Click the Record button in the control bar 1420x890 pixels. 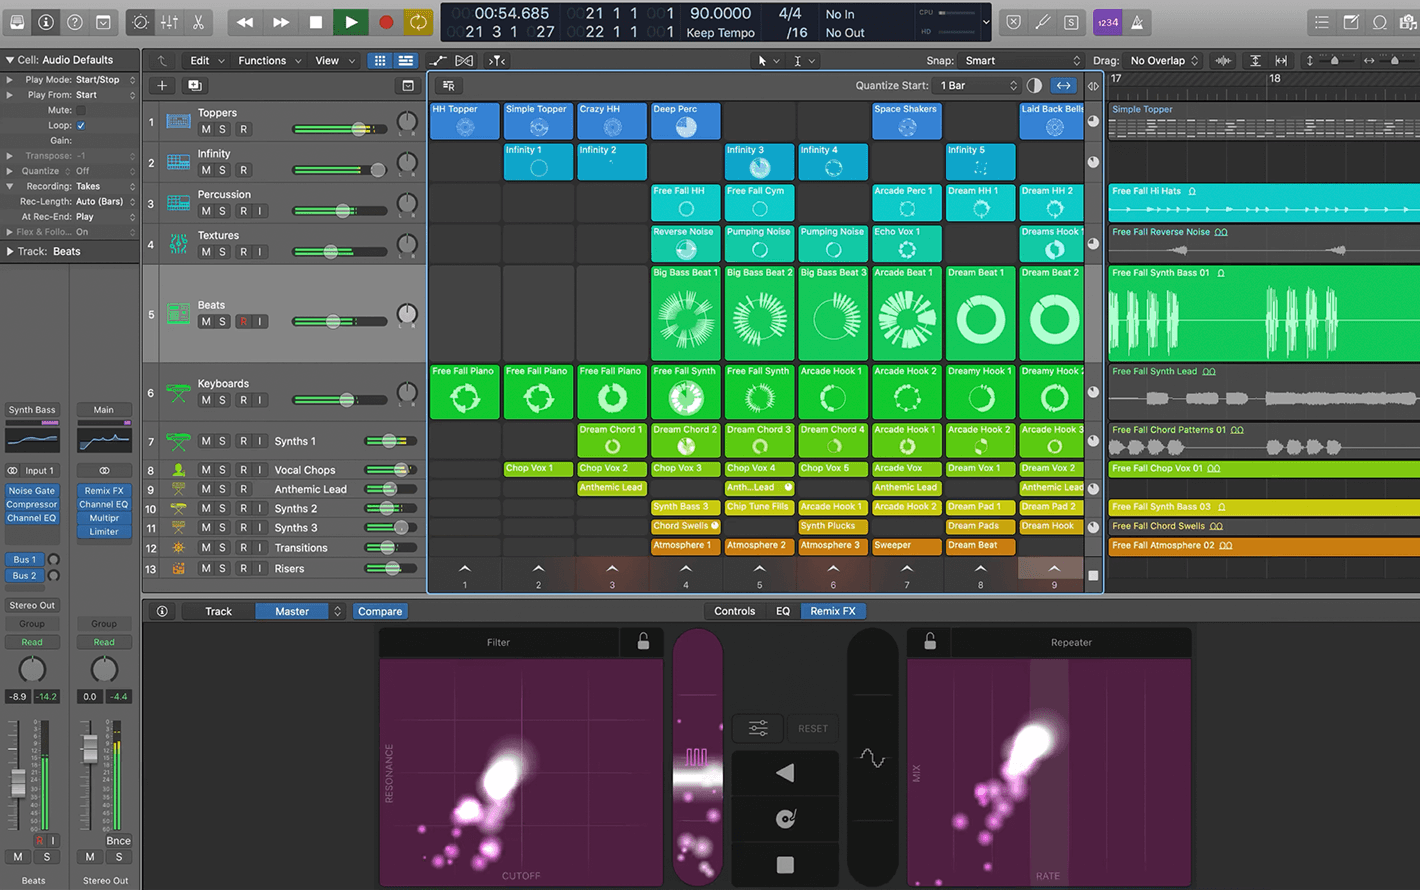click(x=384, y=21)
